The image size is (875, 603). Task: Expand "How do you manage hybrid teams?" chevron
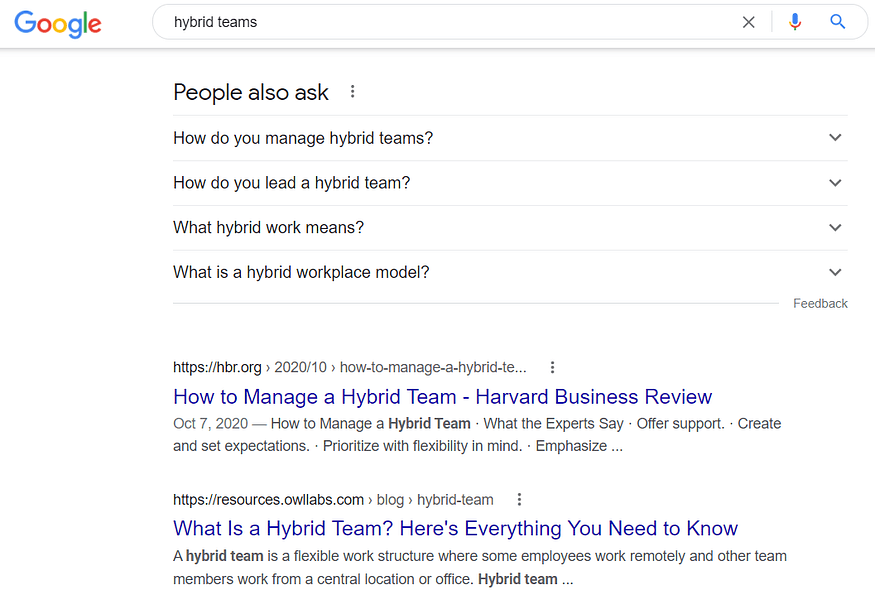tap(835, 138)
